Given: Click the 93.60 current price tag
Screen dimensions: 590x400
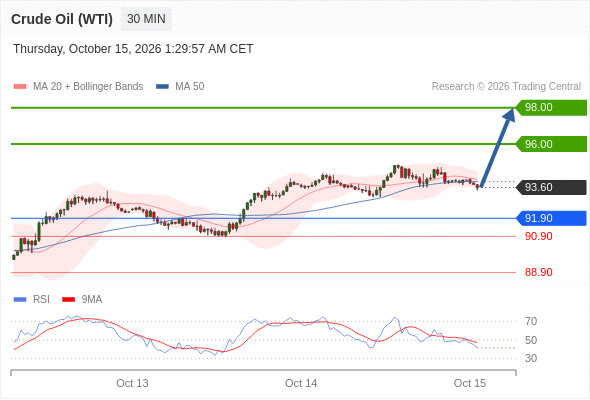Looking at the screenshot, I should (x=551, y=187).
